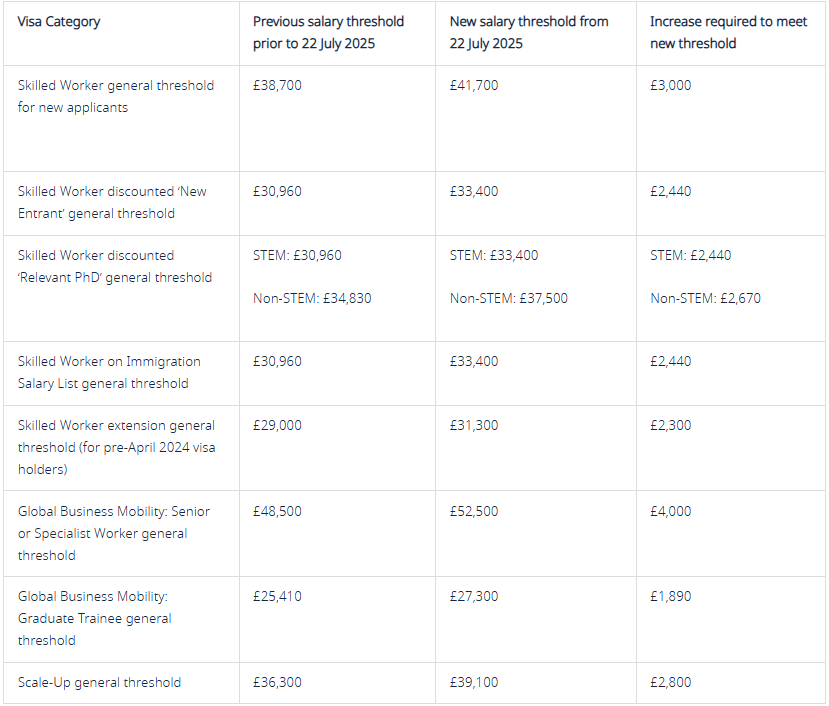The height and width of the screenshot is (706, 829).
Task: Select the Senior or Specialist Worker row label
Action: click(114, 533)
